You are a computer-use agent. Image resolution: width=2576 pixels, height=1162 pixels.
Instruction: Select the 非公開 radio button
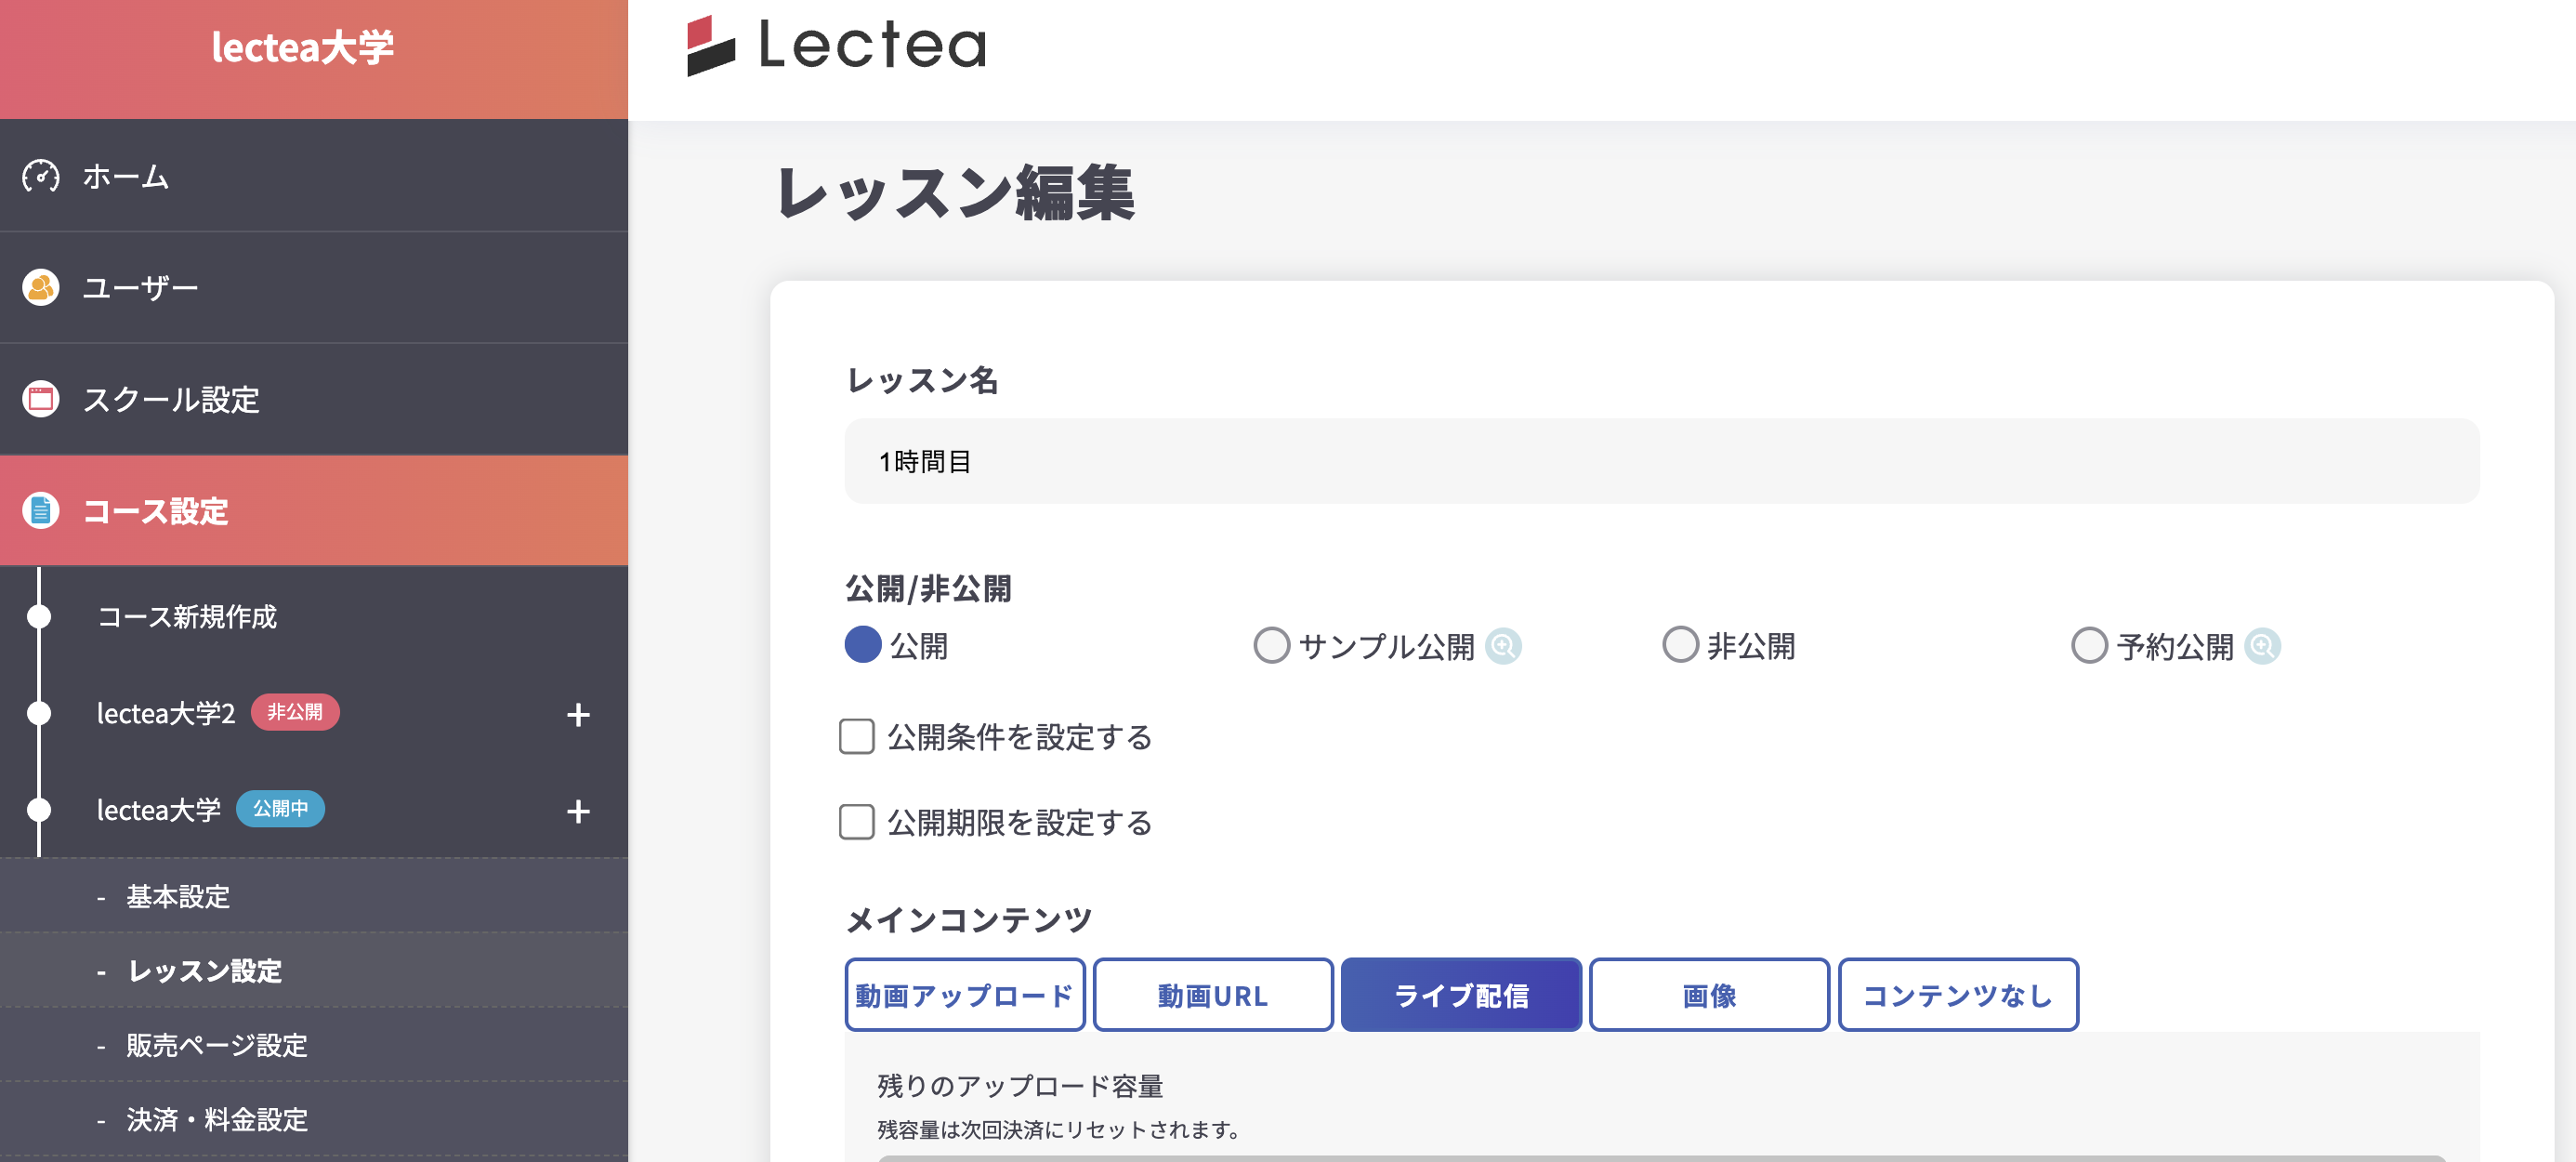tap(1680, 645)
